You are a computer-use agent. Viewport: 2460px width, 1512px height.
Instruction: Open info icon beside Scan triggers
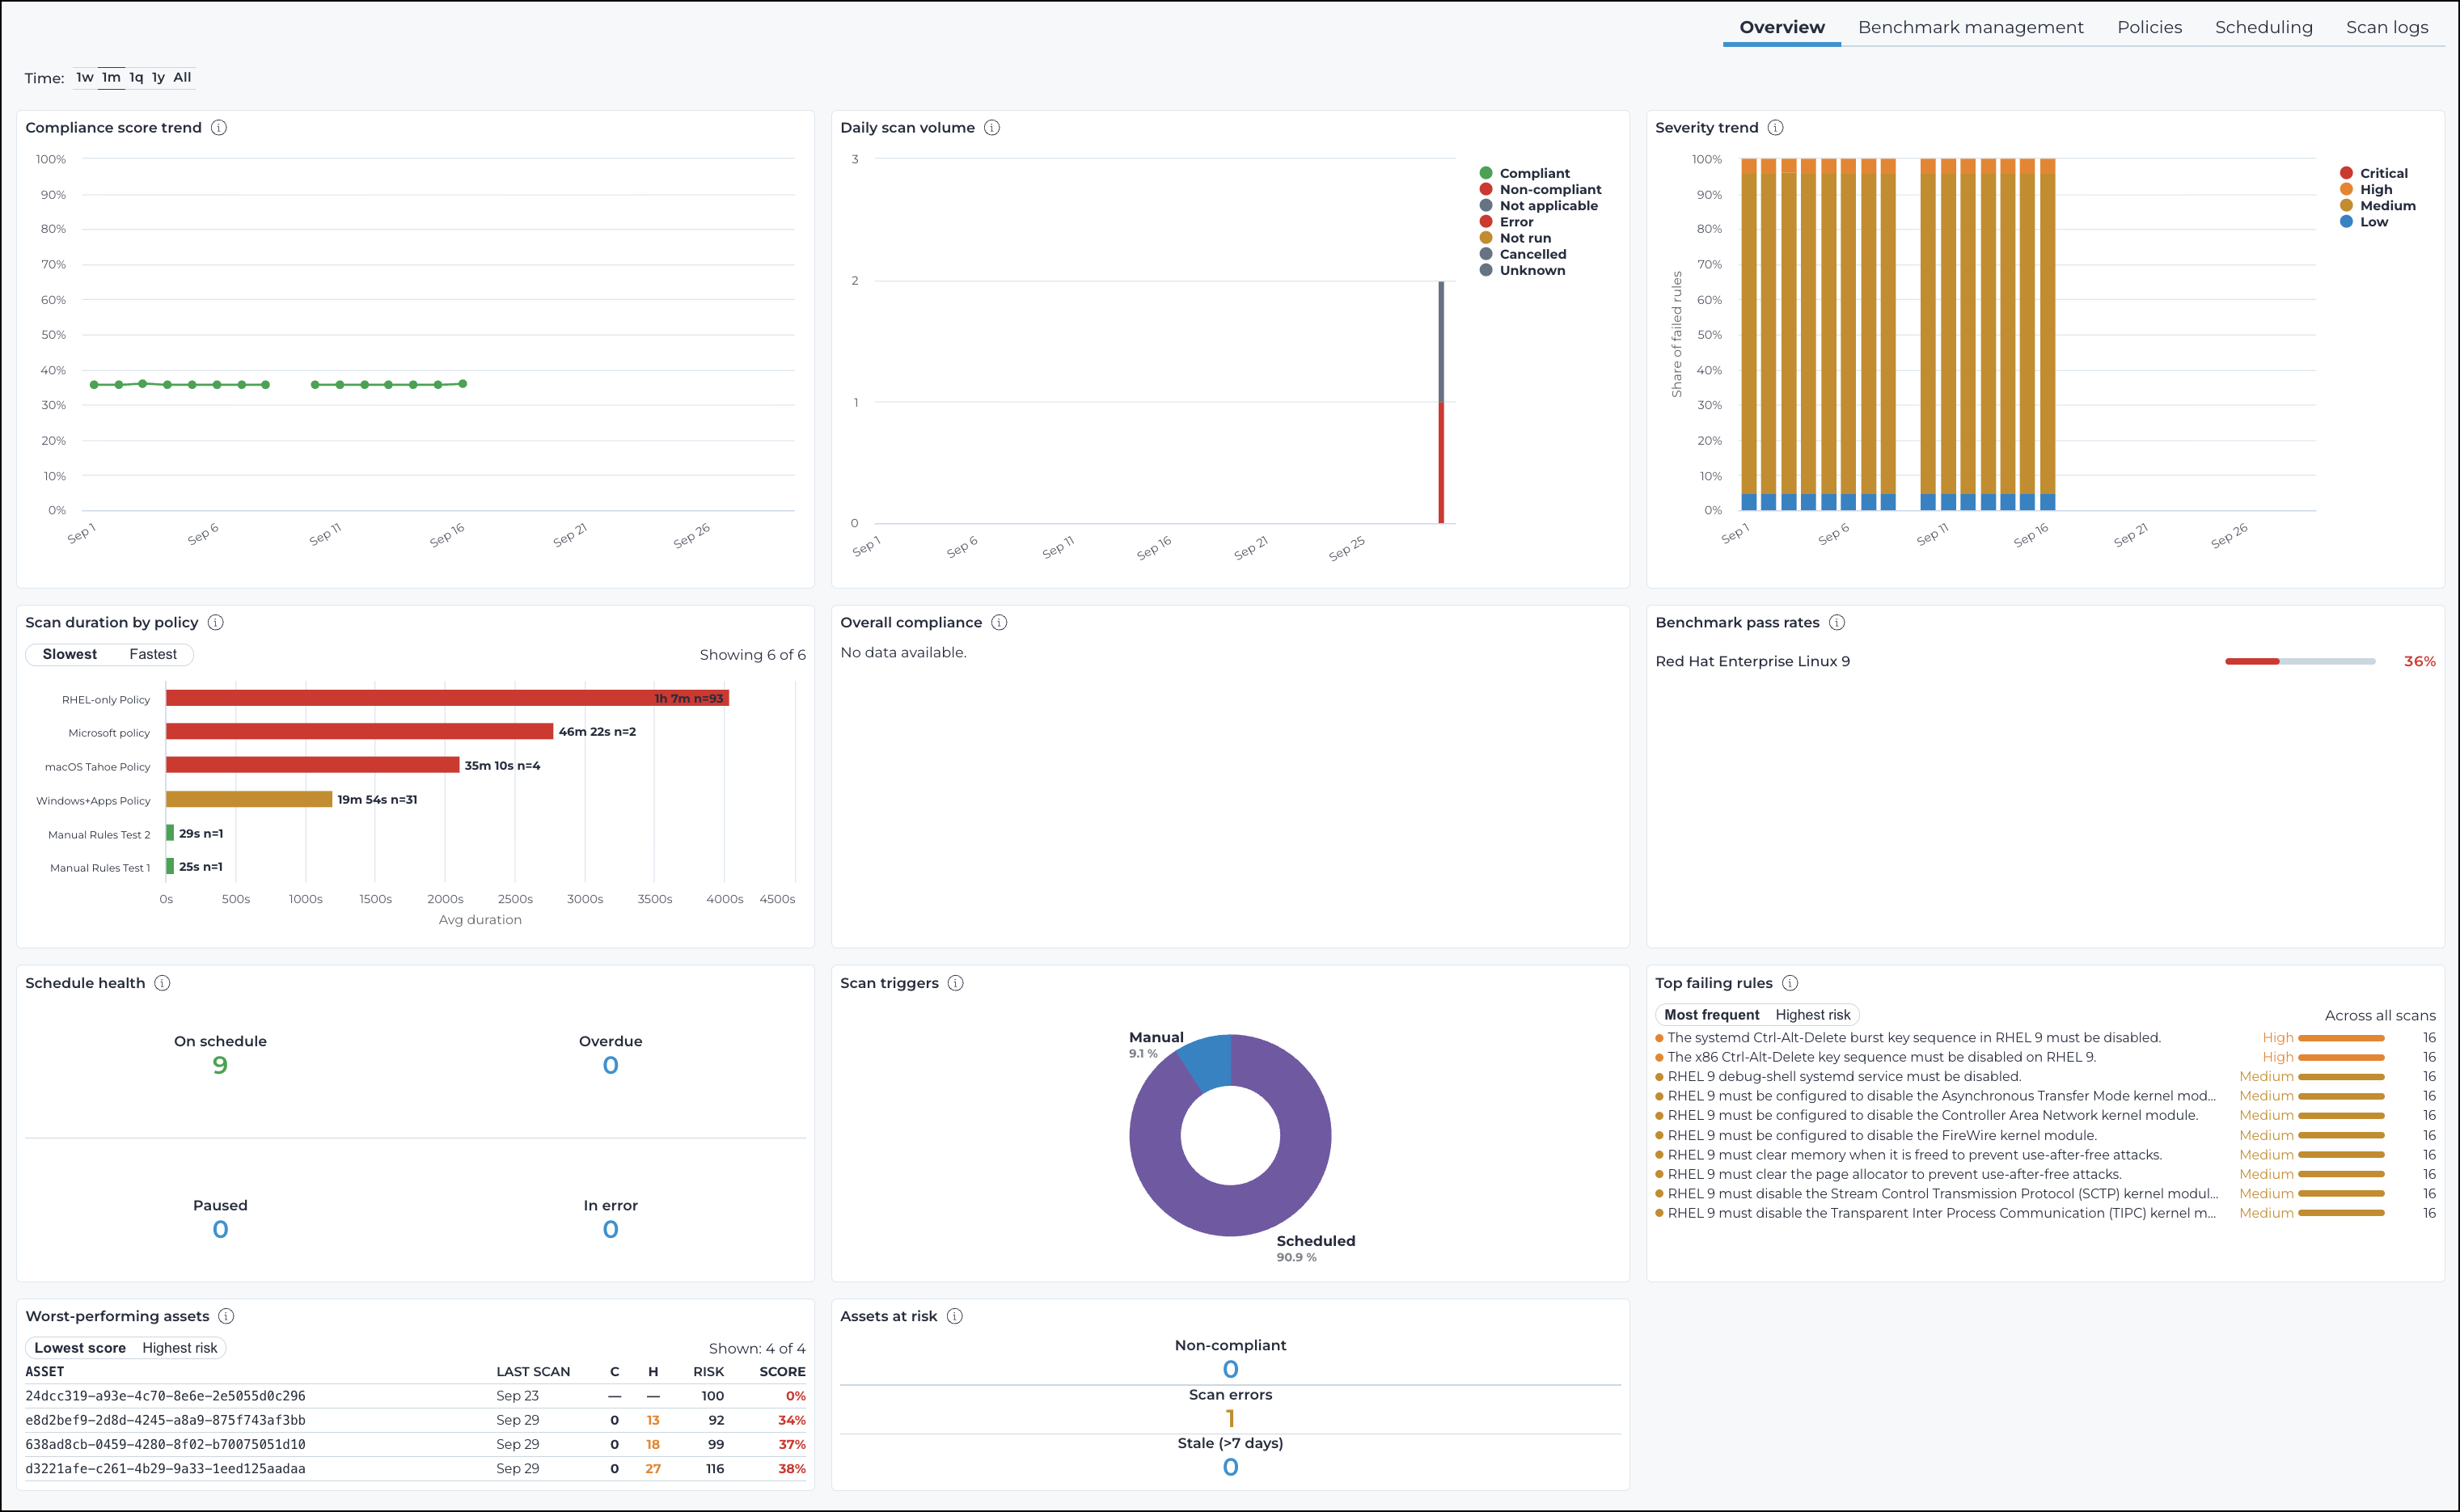(x=956, y=983)
